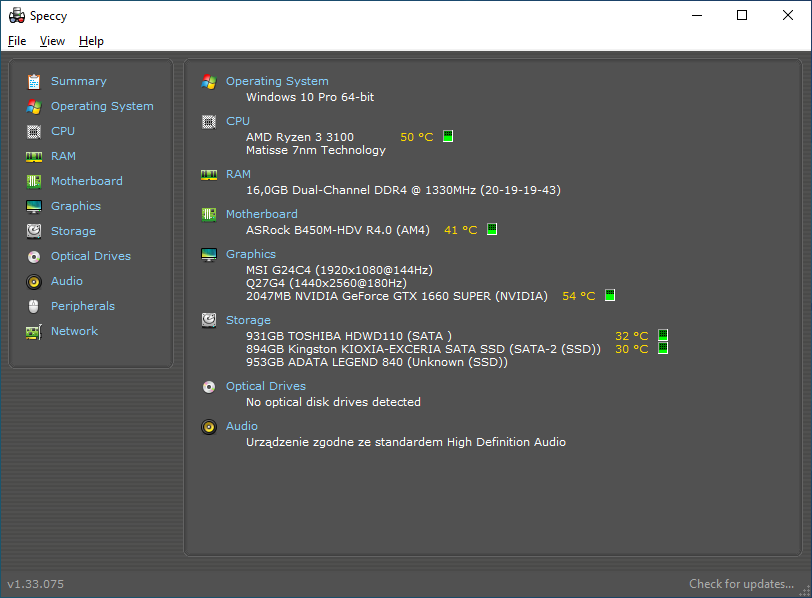The image size is (812, 598).
Task: Click the 953GB ADATA LEGEND 840 line
Action: [376, 362]
